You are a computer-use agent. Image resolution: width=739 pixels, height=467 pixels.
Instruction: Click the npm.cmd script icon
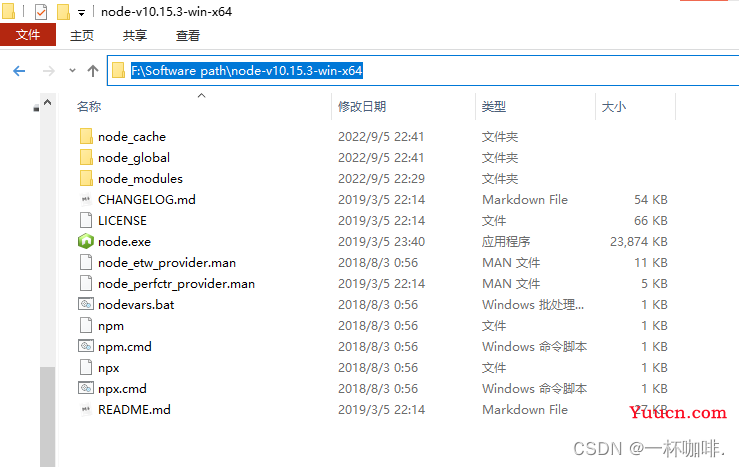pos(86,346)
